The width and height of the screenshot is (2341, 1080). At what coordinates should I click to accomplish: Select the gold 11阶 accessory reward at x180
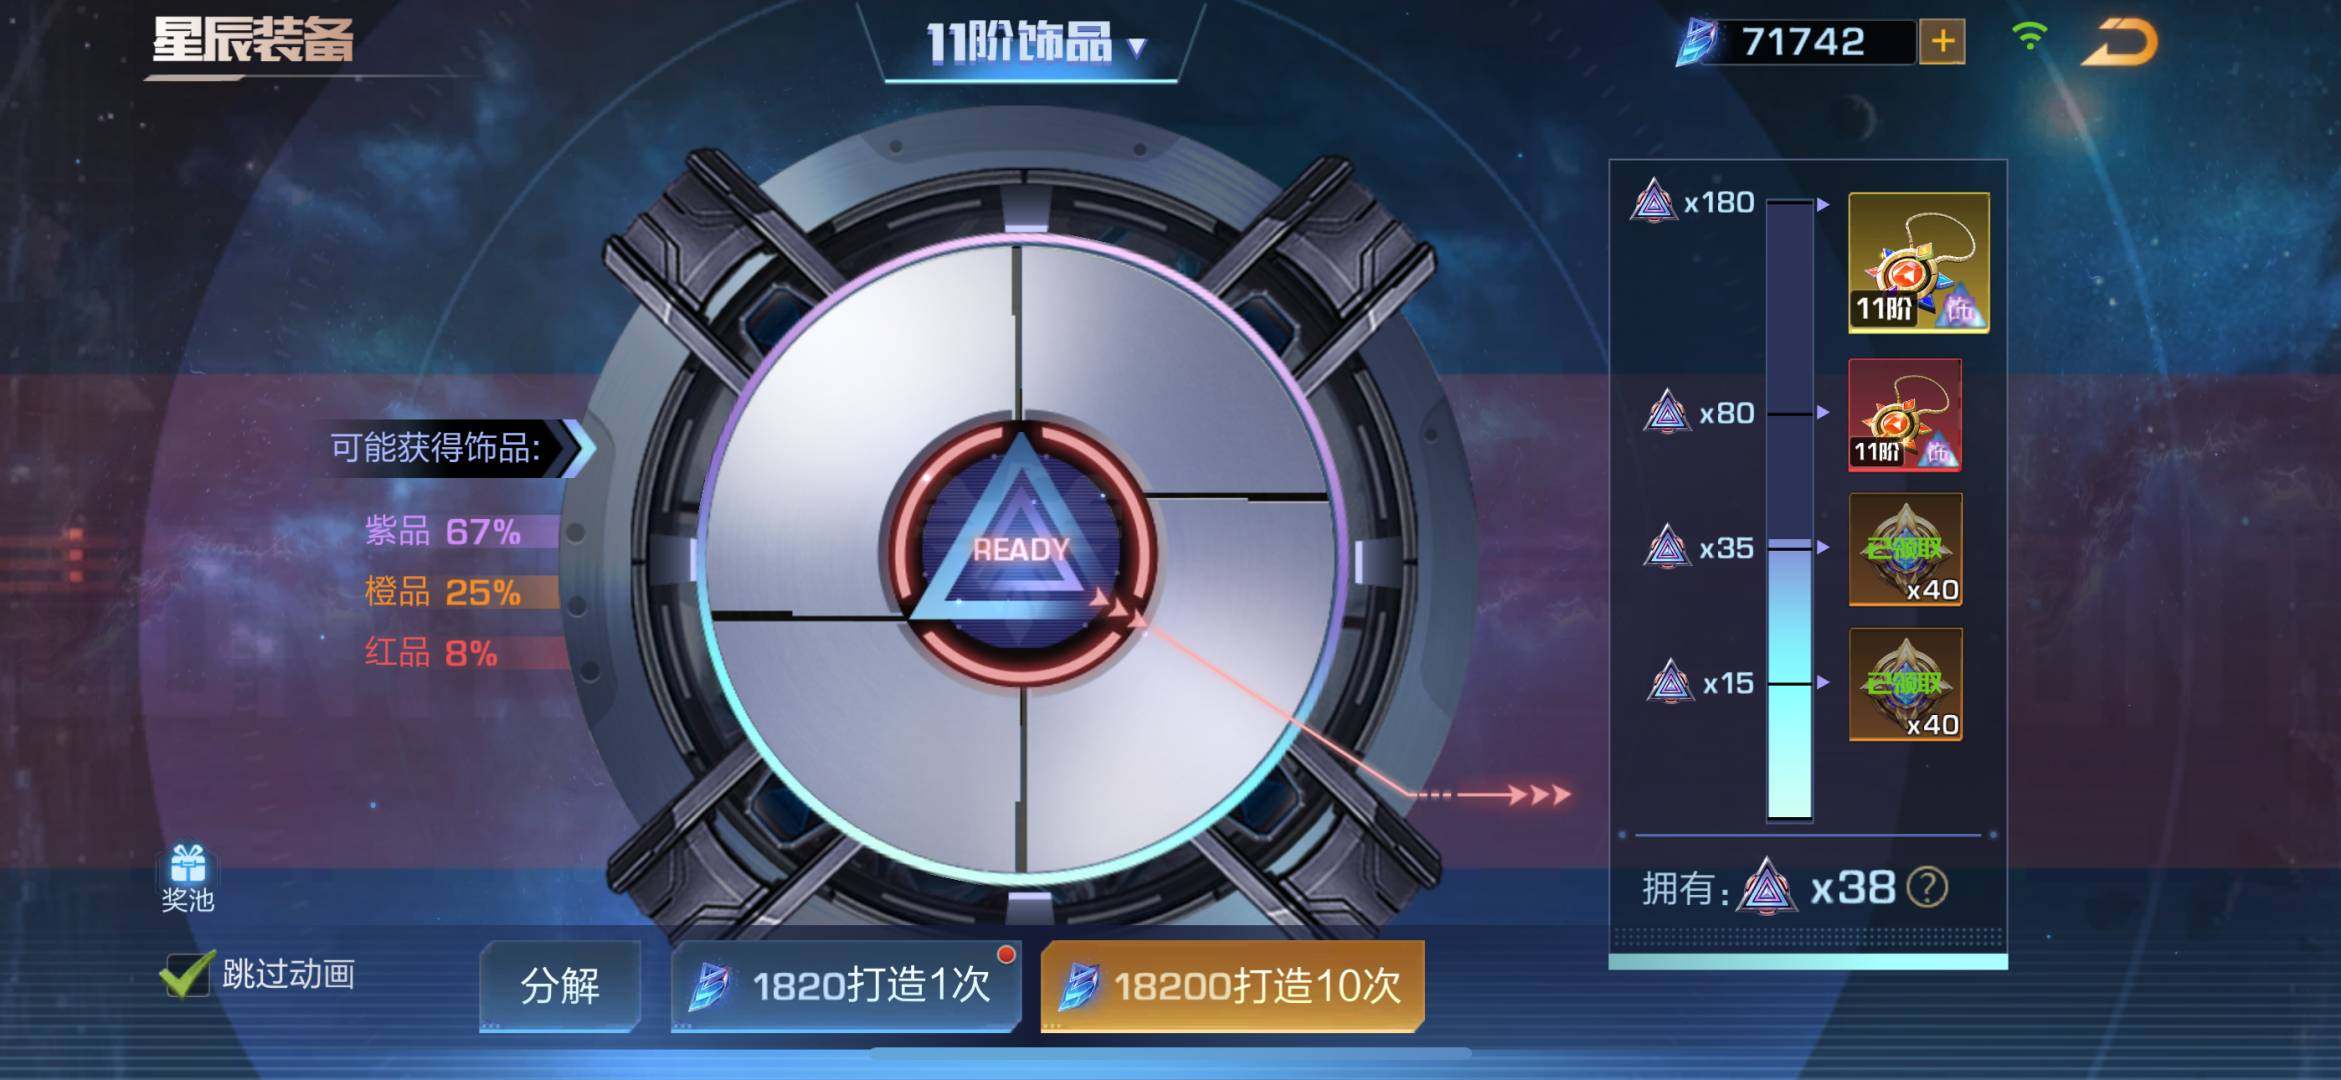[x=1918, y=263]
